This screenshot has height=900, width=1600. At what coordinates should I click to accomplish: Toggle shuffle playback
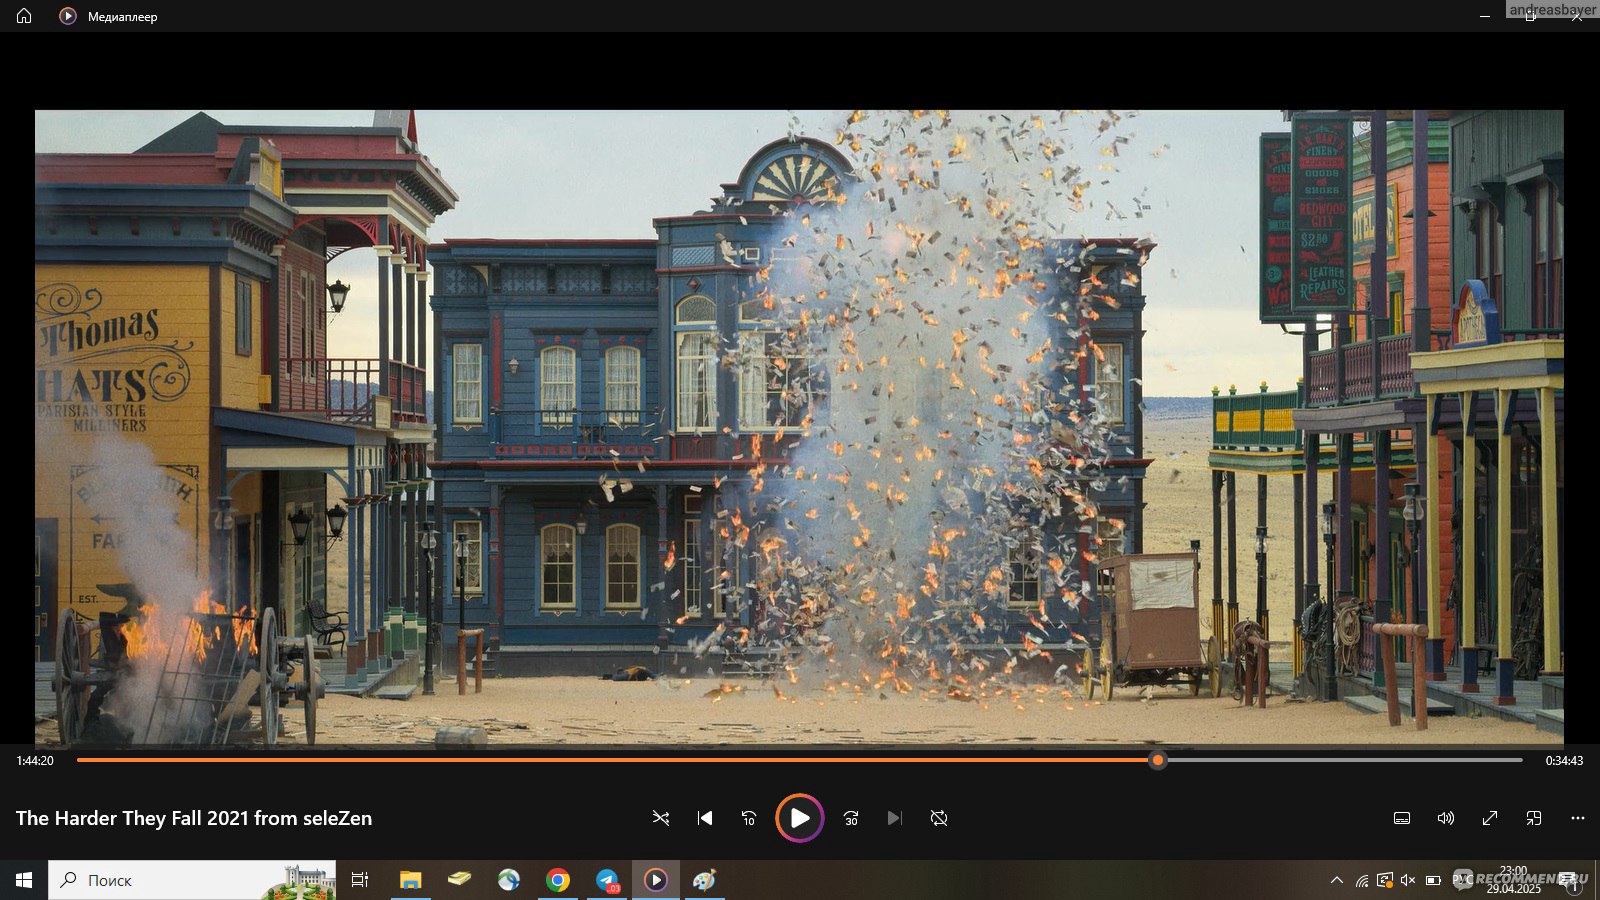(x=661, y=818)
